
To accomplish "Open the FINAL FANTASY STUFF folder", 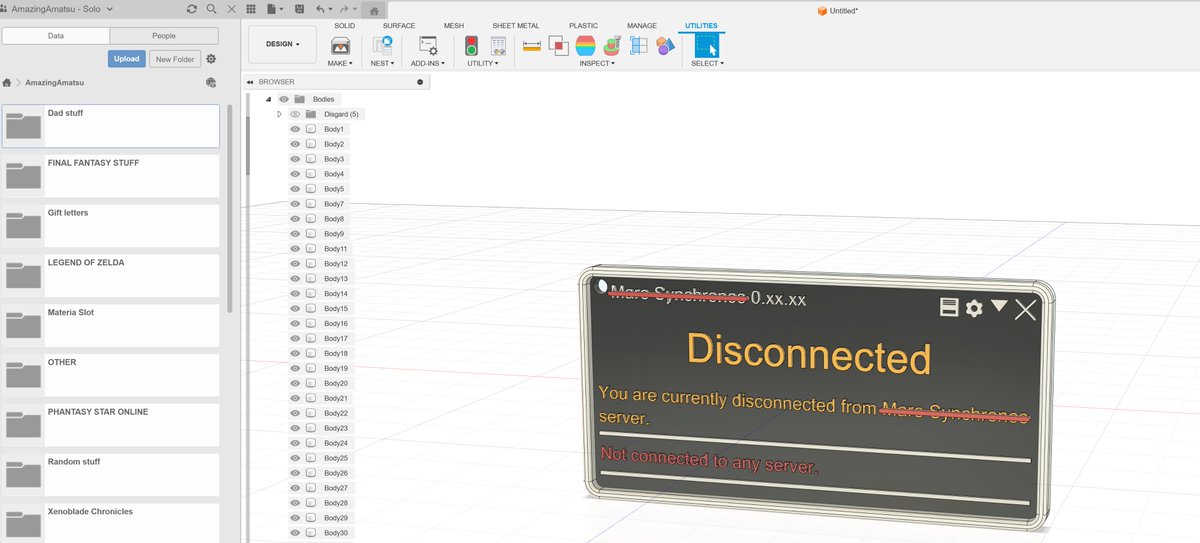I will click(110, 176).
